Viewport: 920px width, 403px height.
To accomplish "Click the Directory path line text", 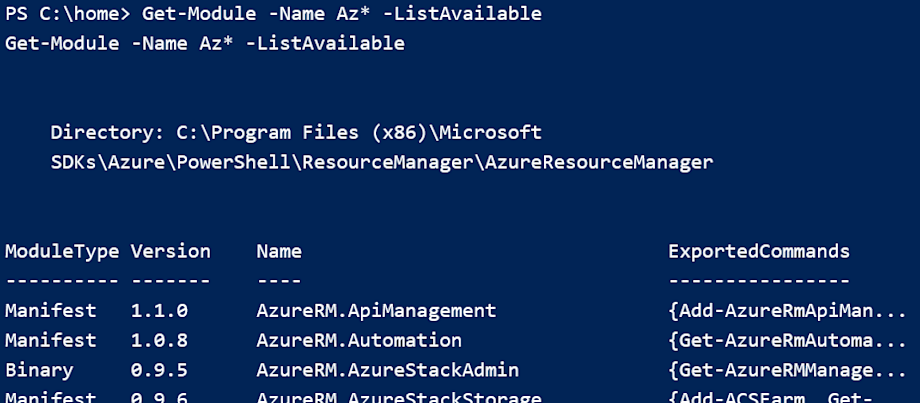I will coord(296,133).
